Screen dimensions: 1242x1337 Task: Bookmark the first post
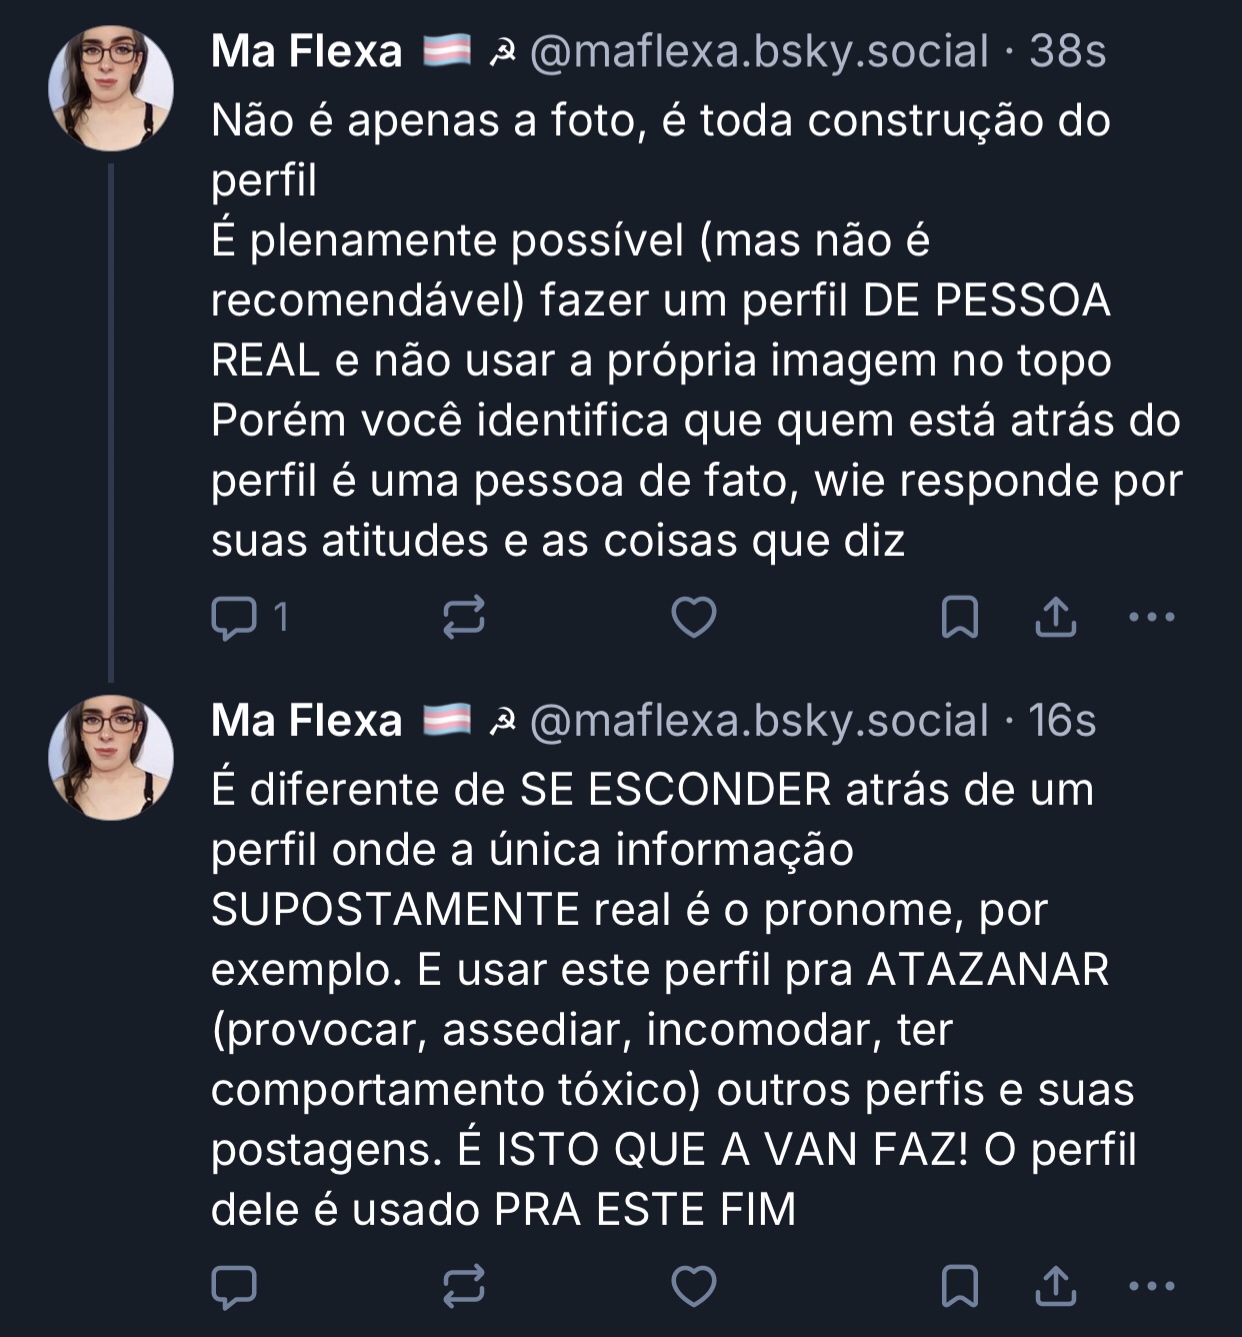click(960, 617)
